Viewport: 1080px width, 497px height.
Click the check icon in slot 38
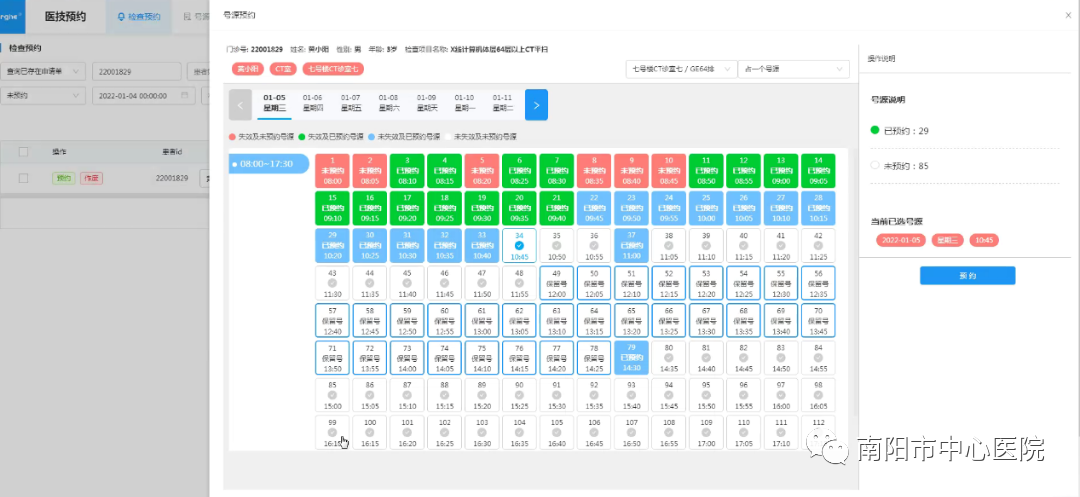point(669,245)
